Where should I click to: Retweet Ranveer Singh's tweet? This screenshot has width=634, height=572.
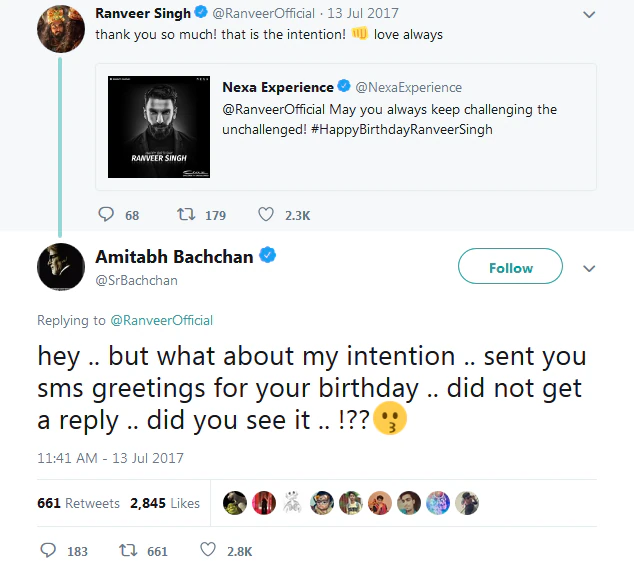point(185,214)
